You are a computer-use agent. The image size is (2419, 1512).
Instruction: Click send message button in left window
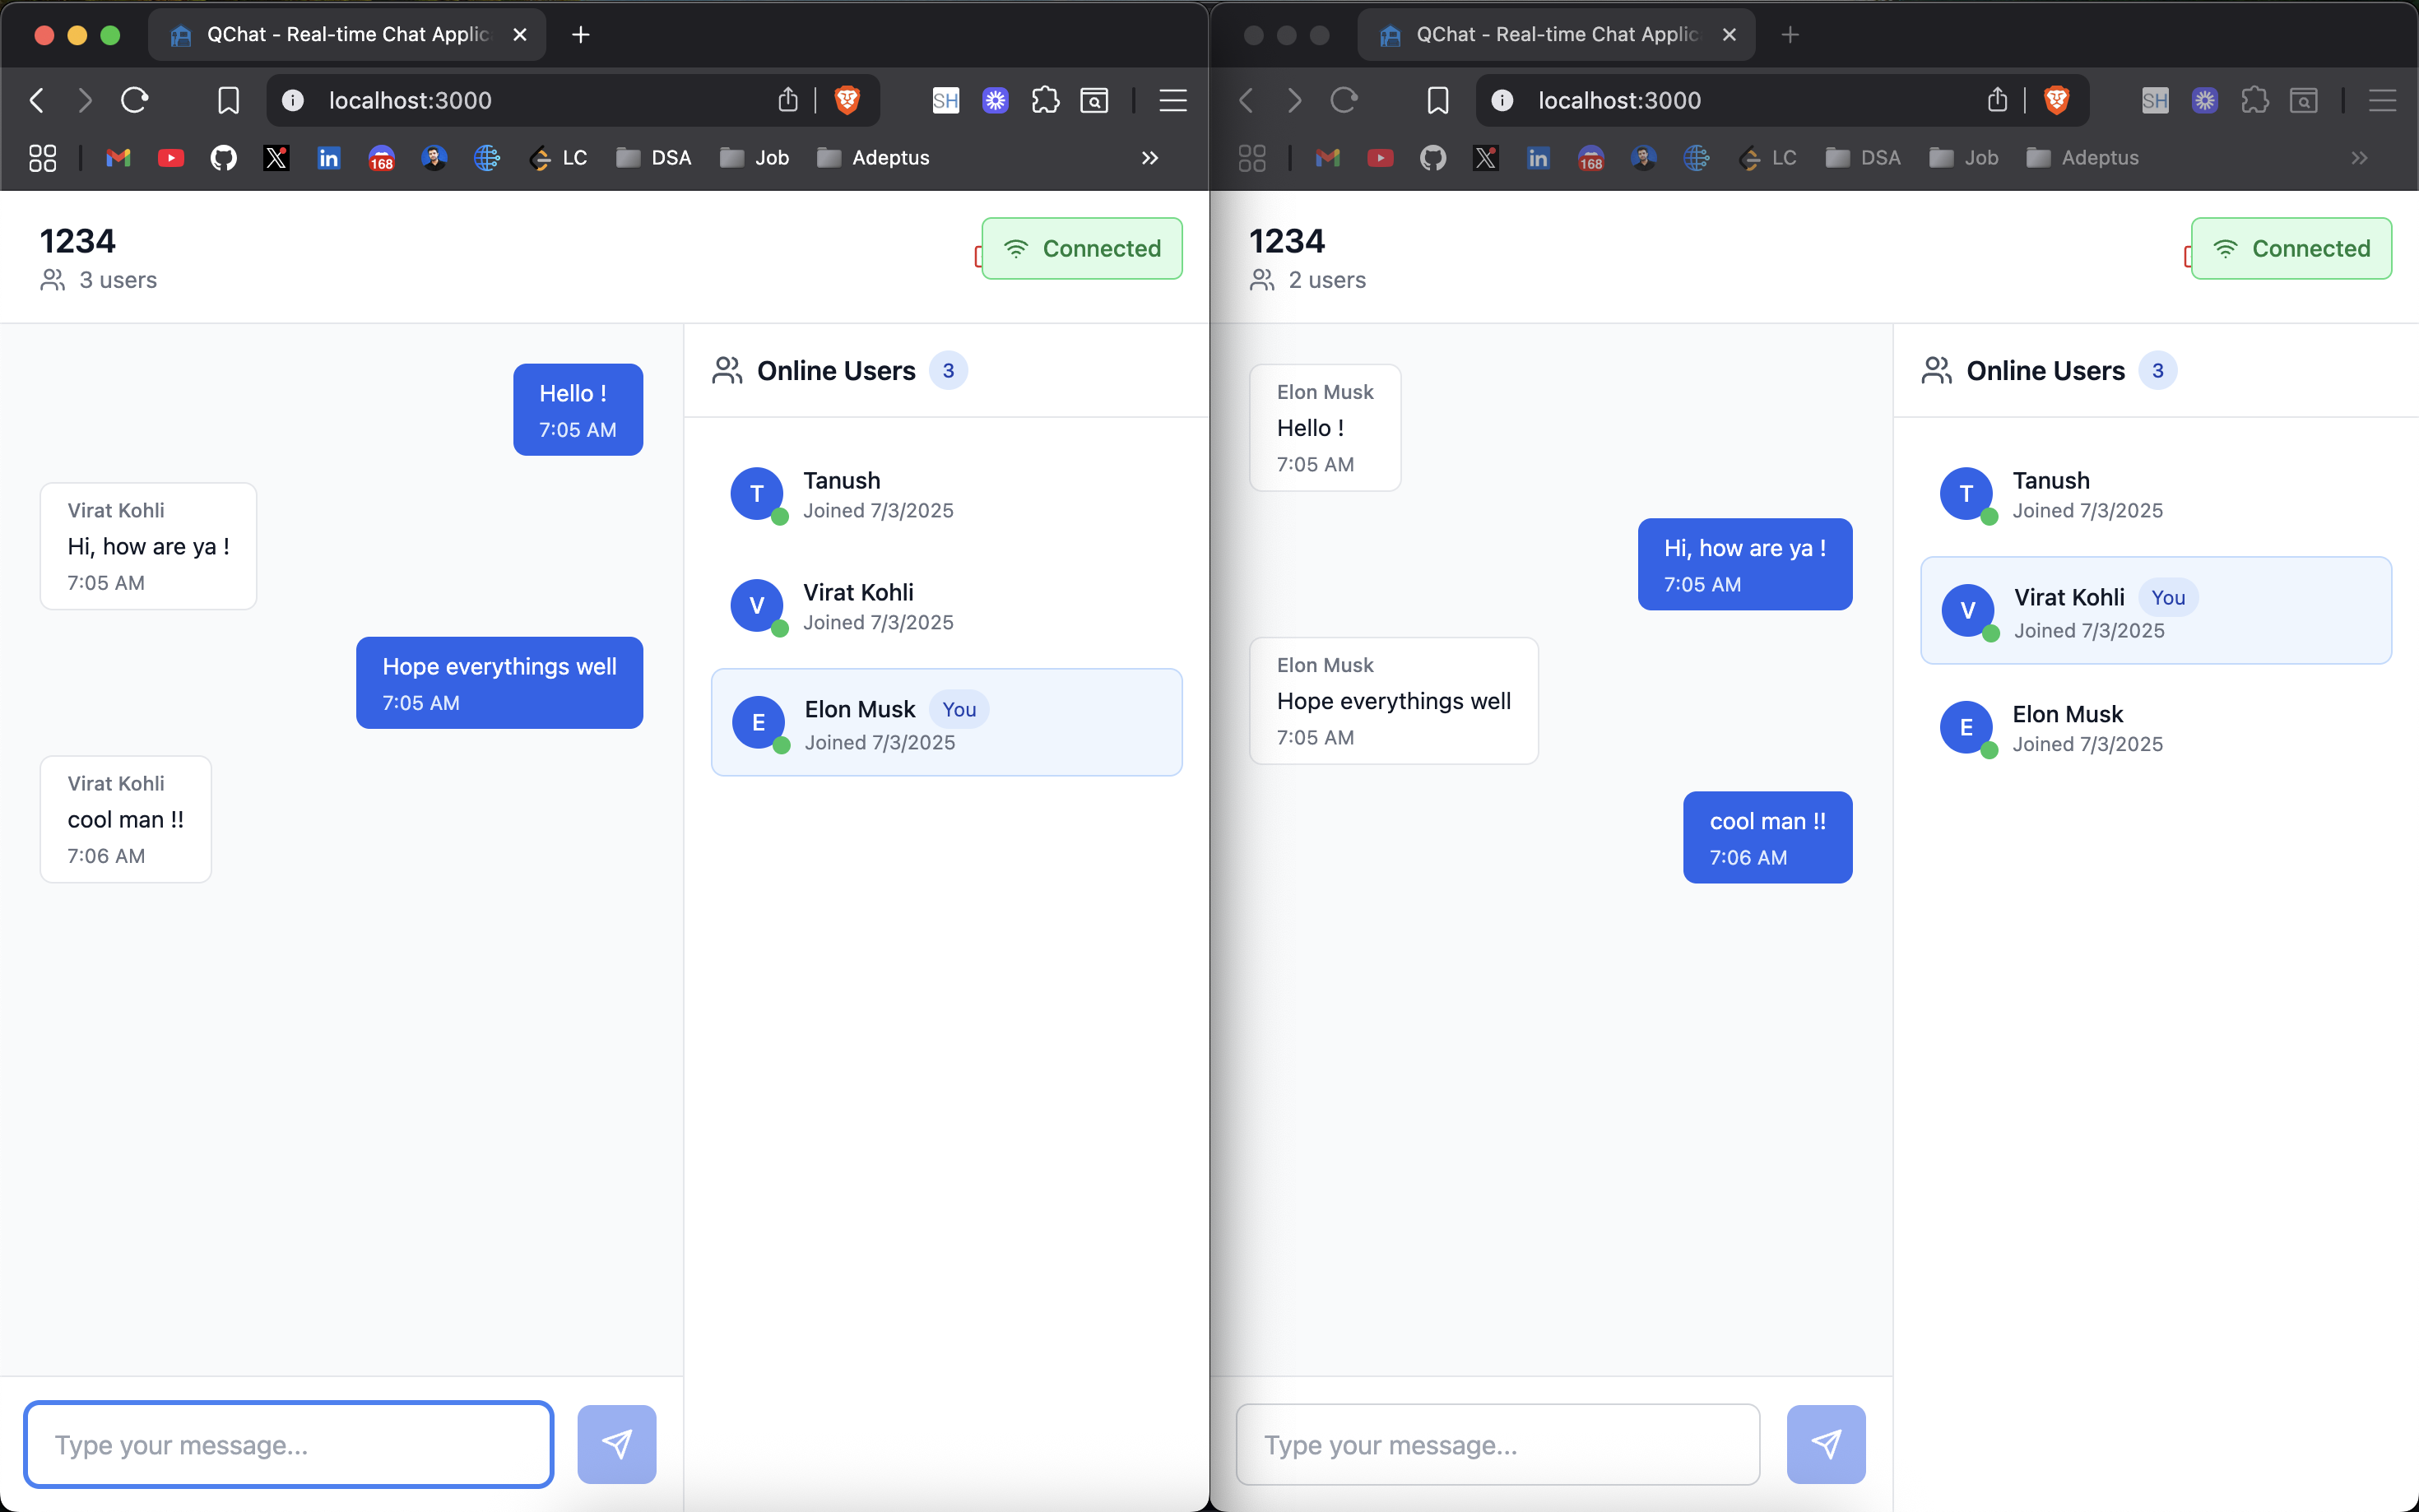[x=616, y=1443]
